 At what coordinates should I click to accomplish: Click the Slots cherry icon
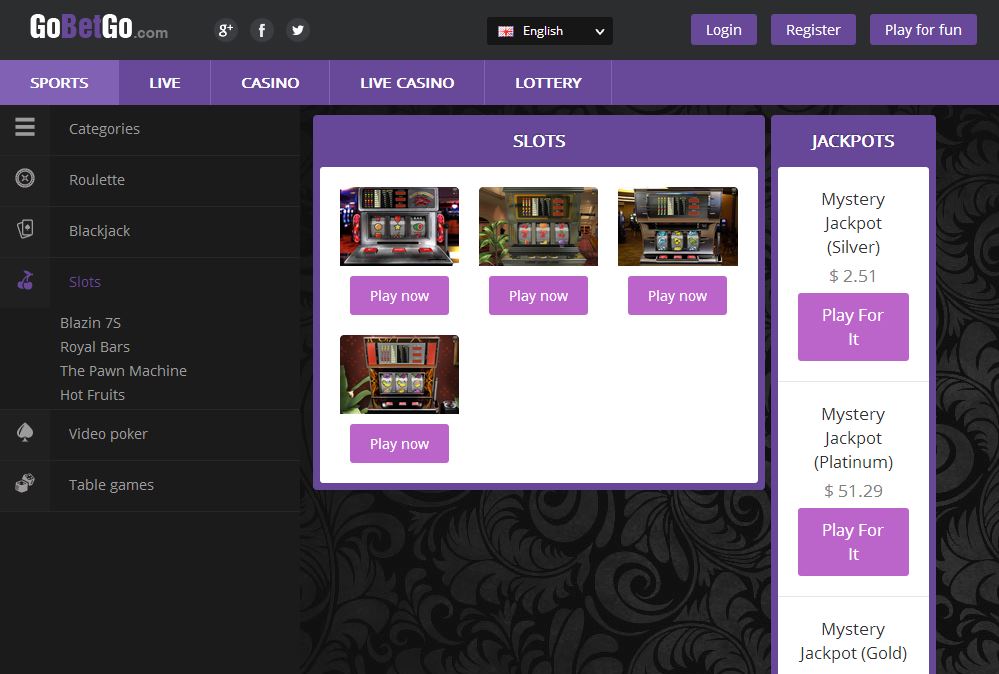pyautogui.click(x=25, y=280)
